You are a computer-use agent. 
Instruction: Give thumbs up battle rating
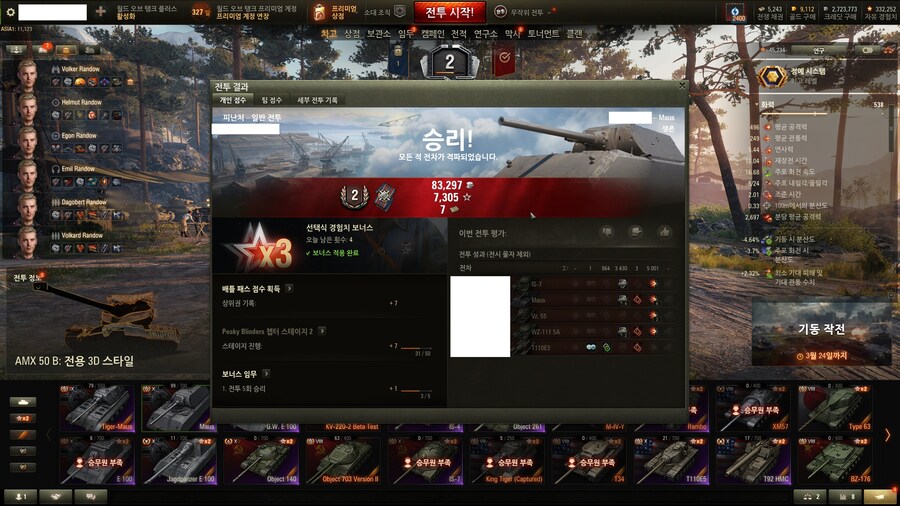coord(665,232)
